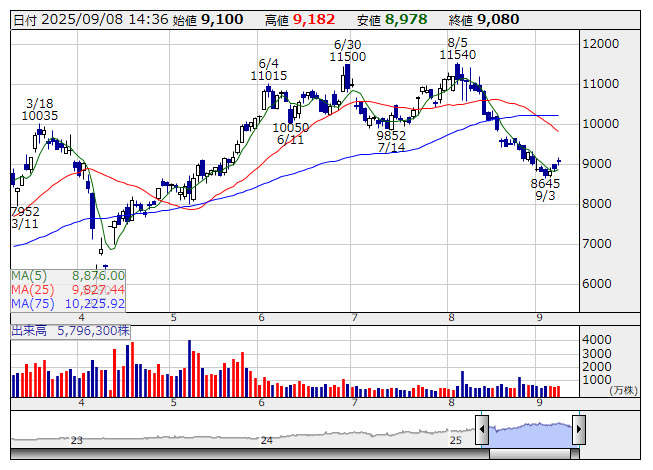Click year 24 in the navigator strip
The height and width of the screenshot is (470, 653).
pos(267,440)
